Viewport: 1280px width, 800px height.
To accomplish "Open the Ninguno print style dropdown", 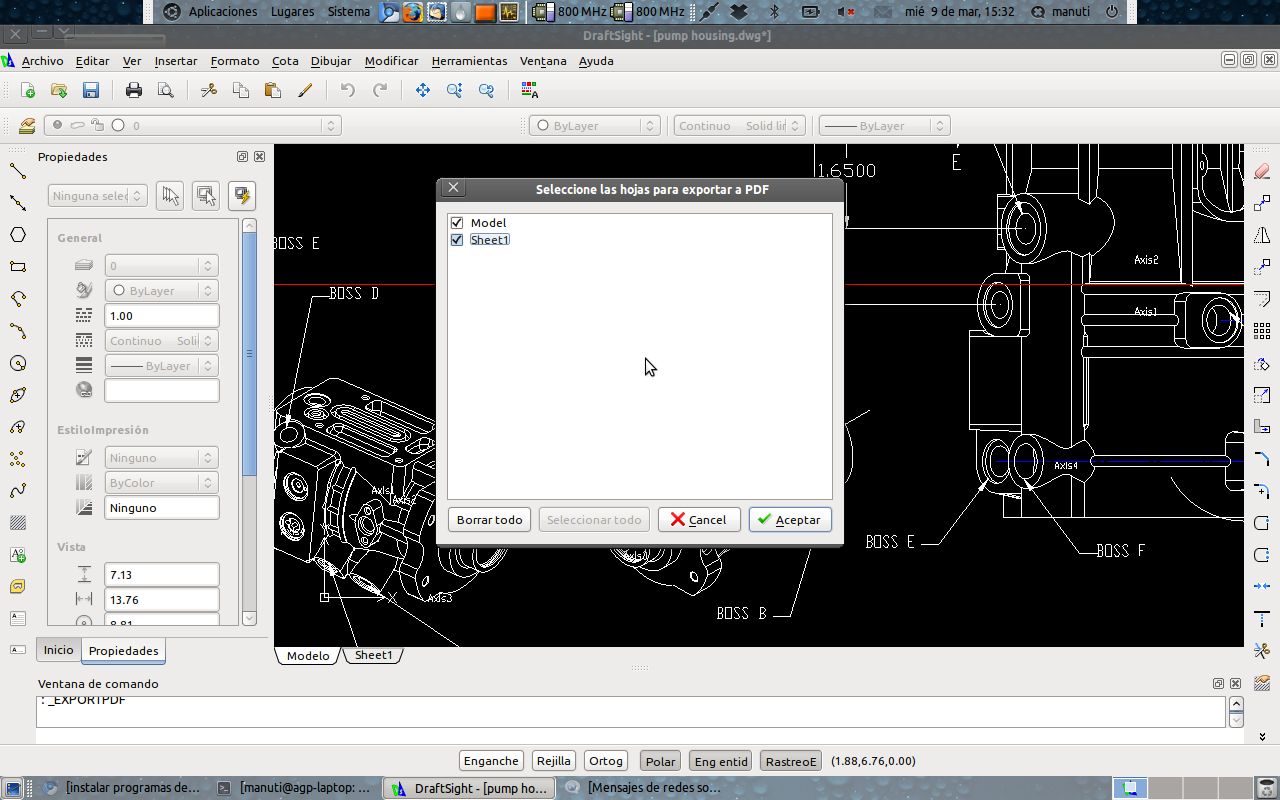I will 161,458.
